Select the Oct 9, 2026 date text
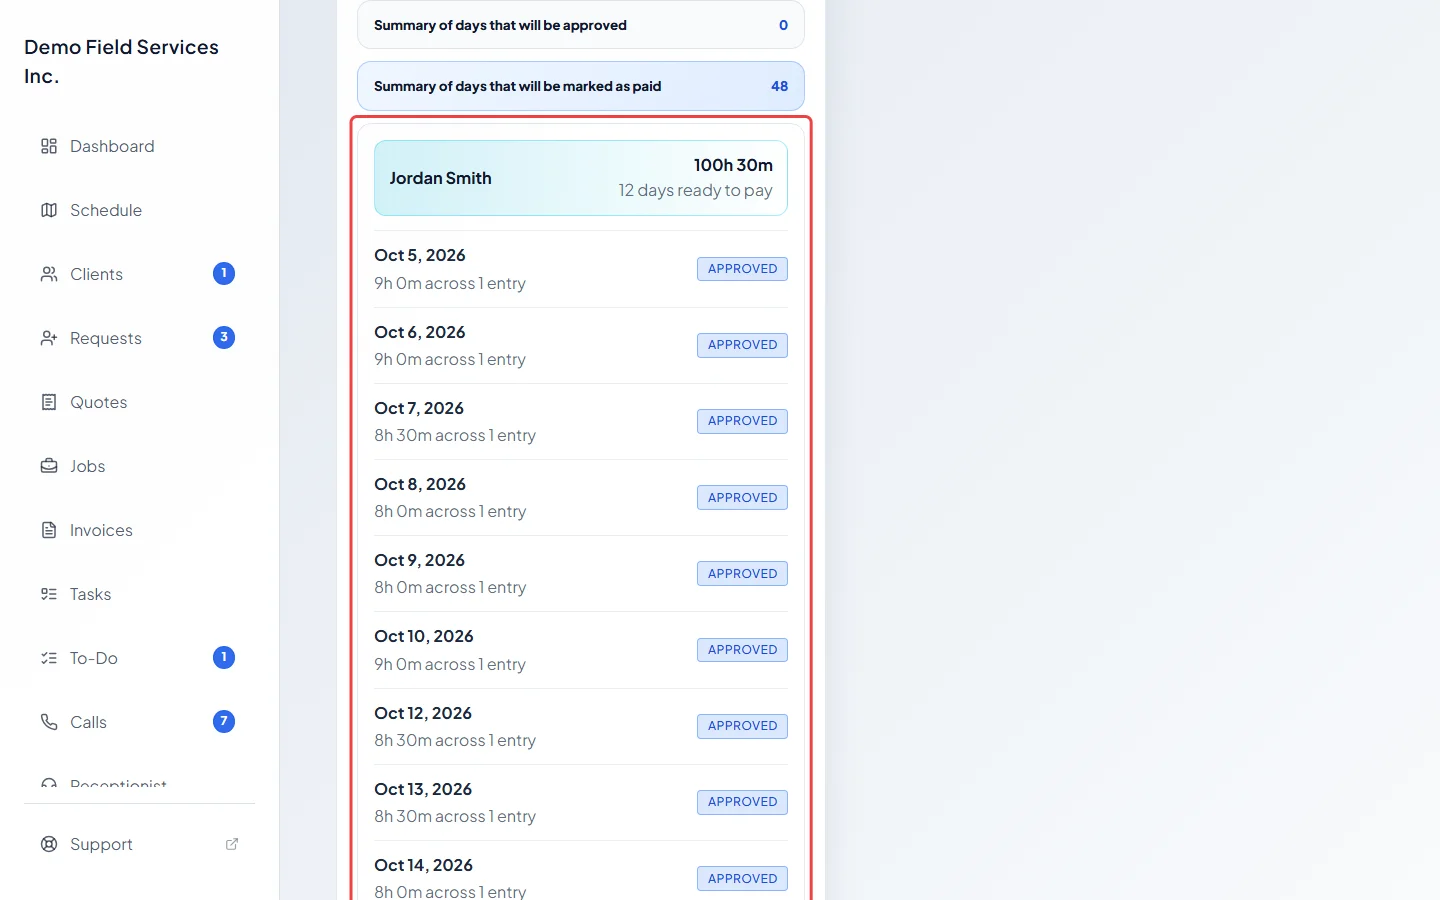 [x=420, y=560]
